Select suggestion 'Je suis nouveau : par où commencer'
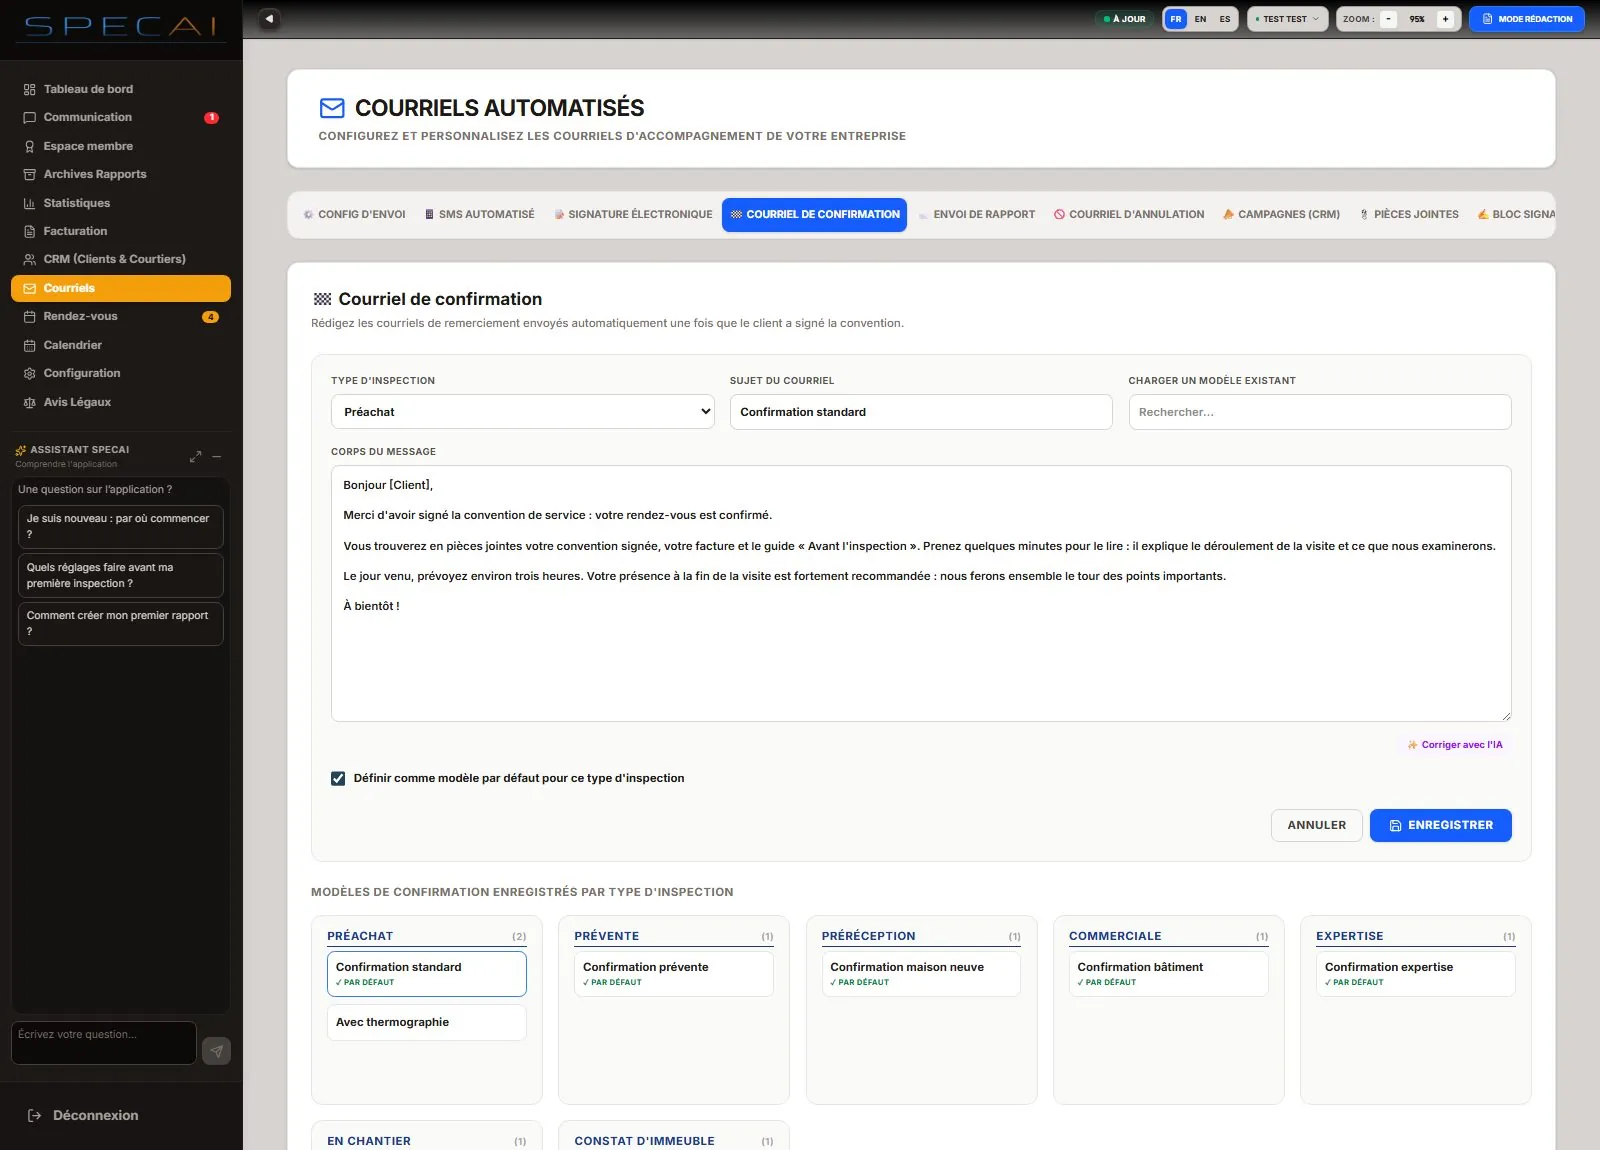1600x1150 pixels. [x=120, y=526]
